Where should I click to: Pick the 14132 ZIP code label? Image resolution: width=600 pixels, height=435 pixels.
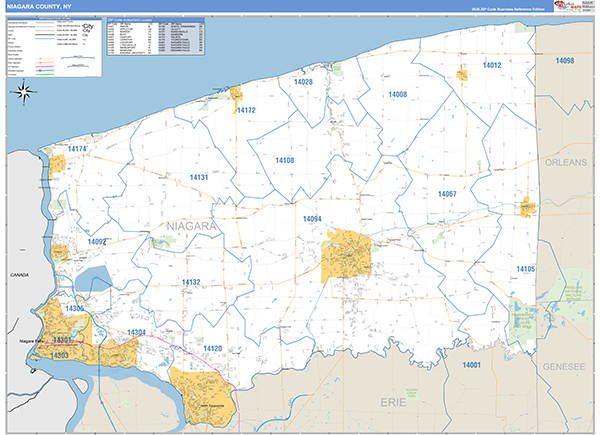[191, 282]
